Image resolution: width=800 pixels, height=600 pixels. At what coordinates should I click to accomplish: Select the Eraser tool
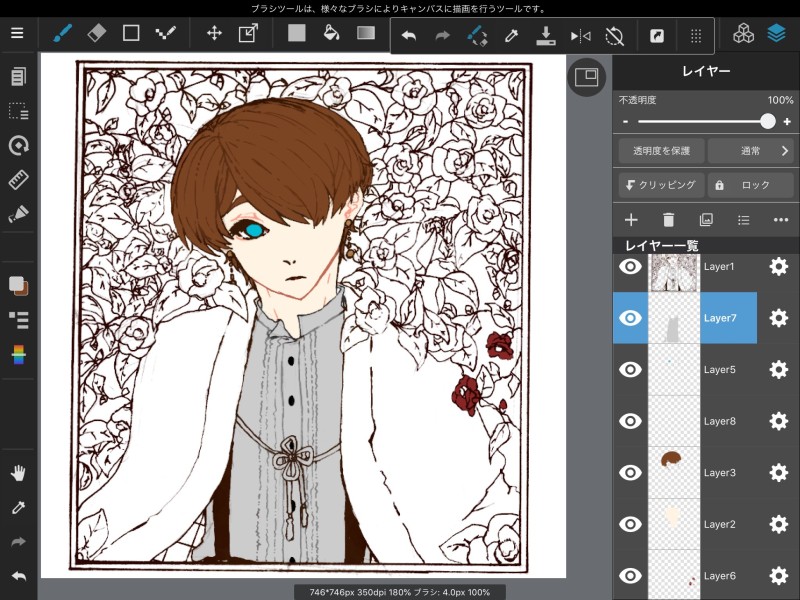96,33
